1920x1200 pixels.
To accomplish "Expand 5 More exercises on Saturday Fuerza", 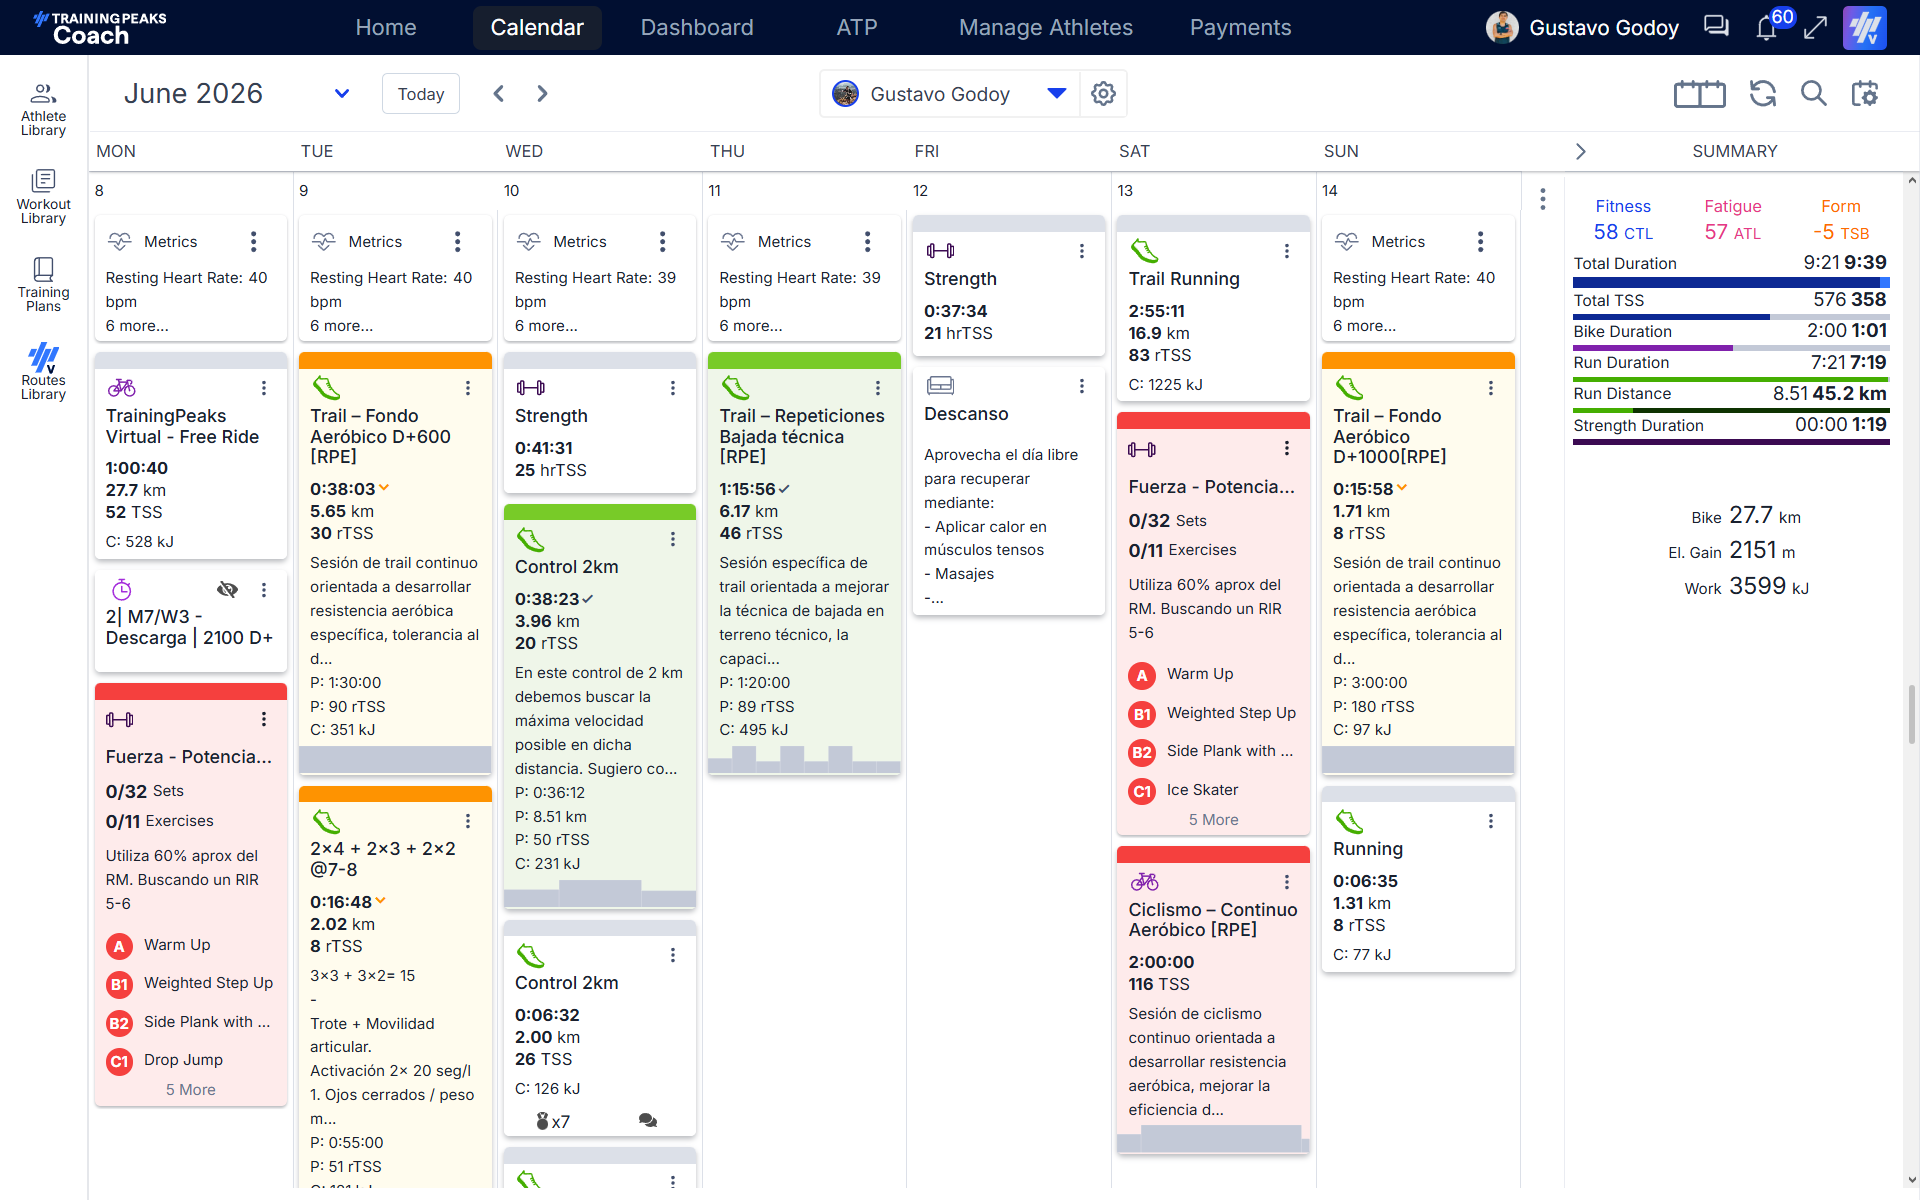I will tap(1213, 820).
